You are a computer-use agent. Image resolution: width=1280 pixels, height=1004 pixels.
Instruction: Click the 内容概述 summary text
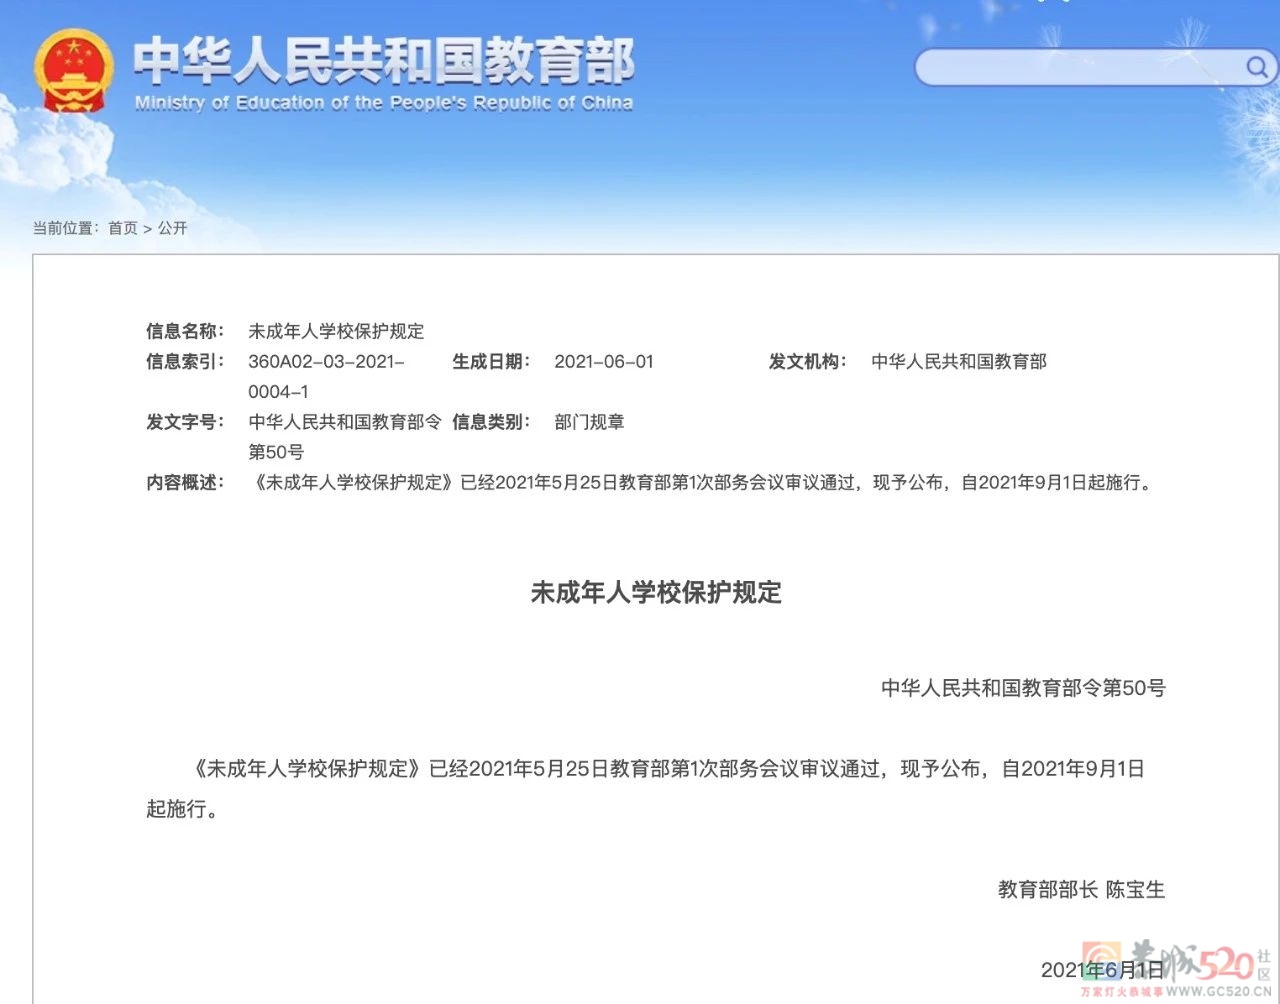[702, 482]
